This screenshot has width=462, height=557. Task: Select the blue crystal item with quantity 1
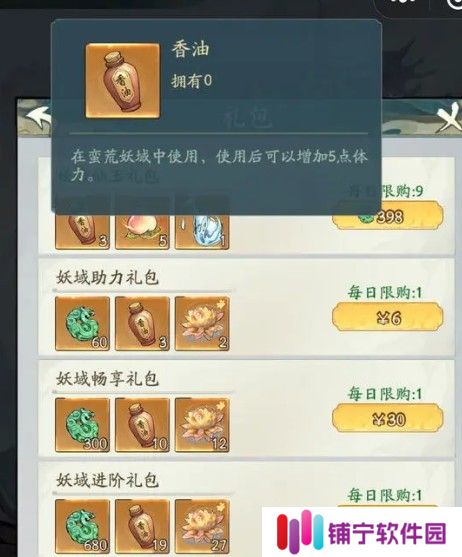(x=202, y=231)
